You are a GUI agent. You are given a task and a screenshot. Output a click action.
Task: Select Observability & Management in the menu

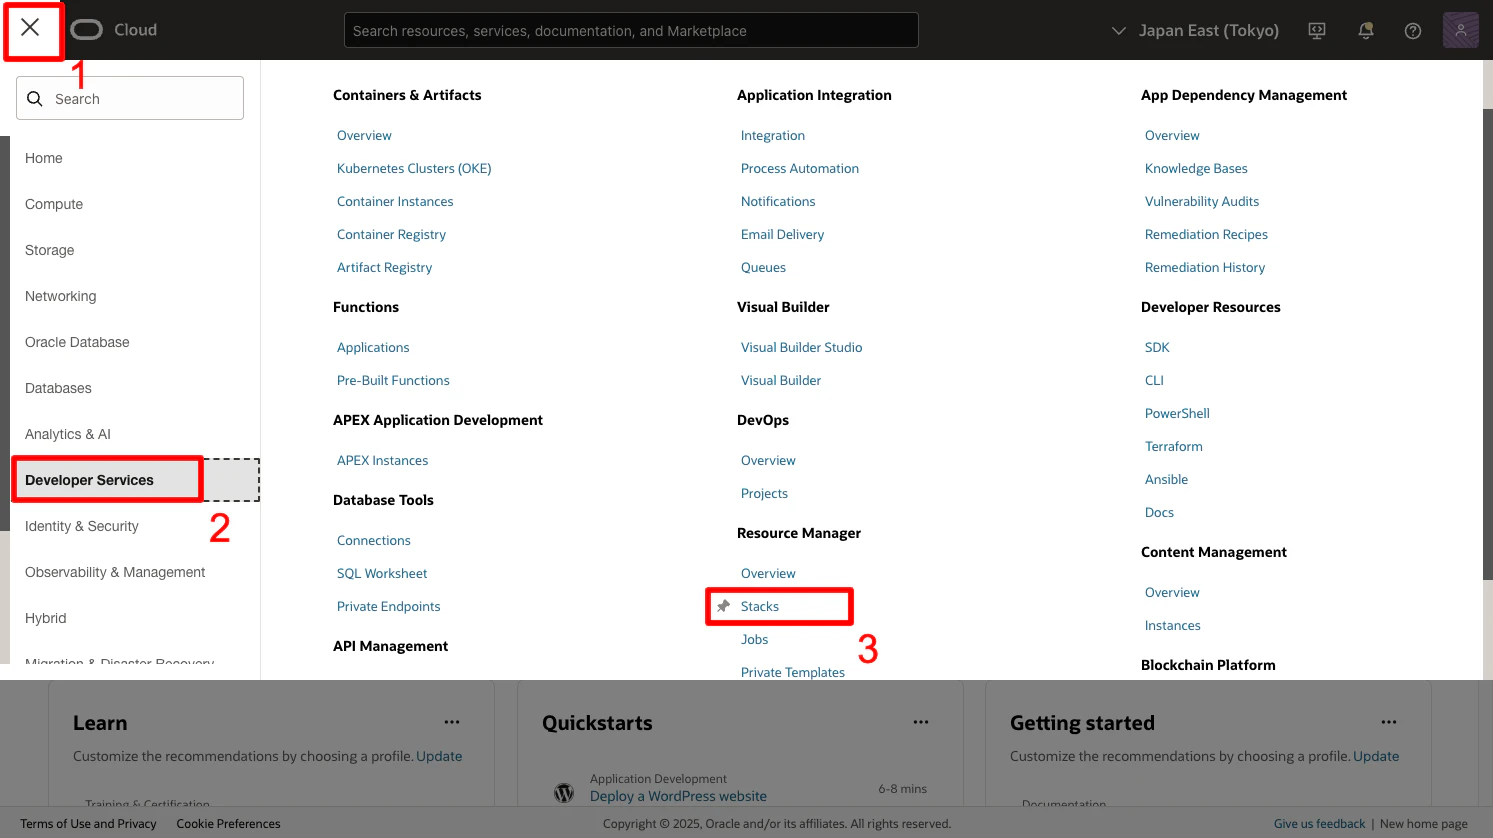115,572
